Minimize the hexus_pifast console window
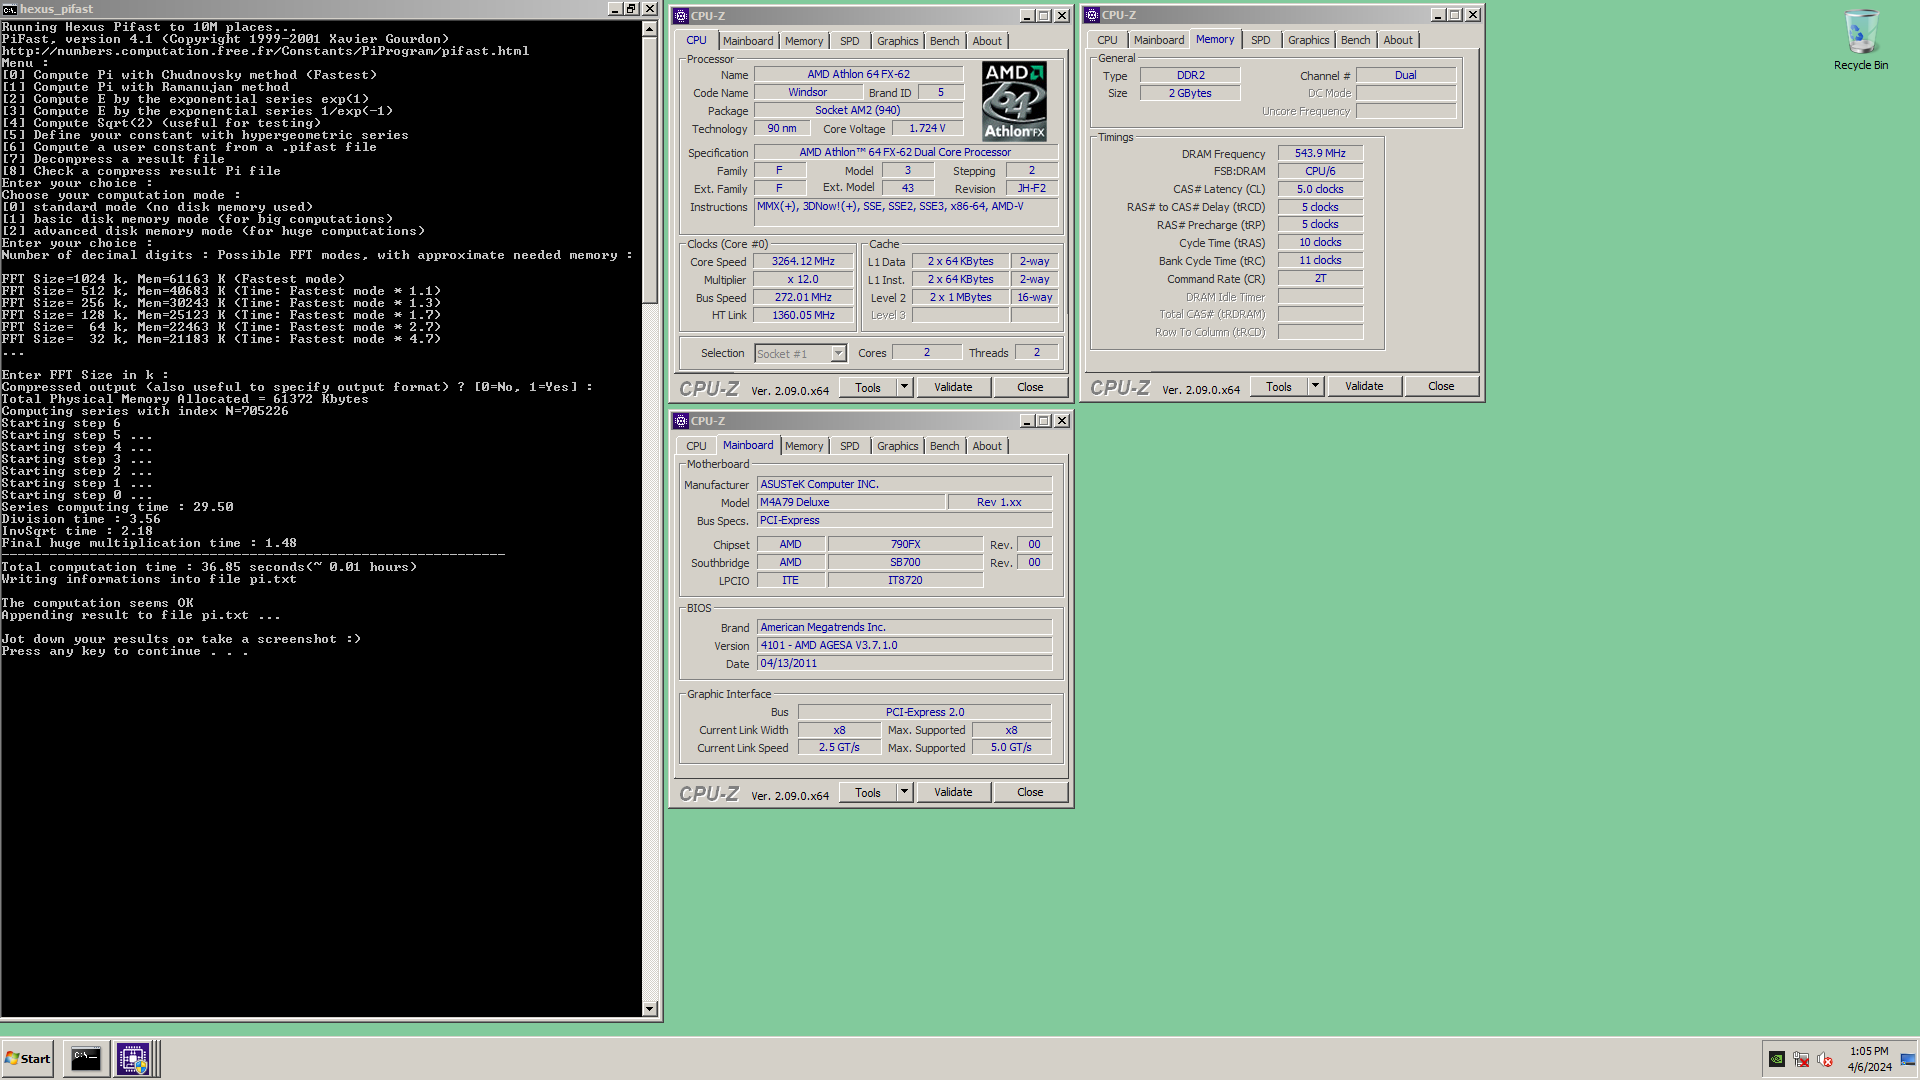Image resolution: width=1920 pixels, height=1080 pixels. tap(615, 9)
